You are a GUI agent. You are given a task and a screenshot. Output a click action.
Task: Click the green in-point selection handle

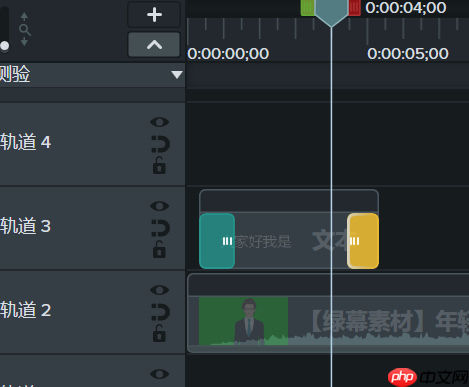(308, 7)
